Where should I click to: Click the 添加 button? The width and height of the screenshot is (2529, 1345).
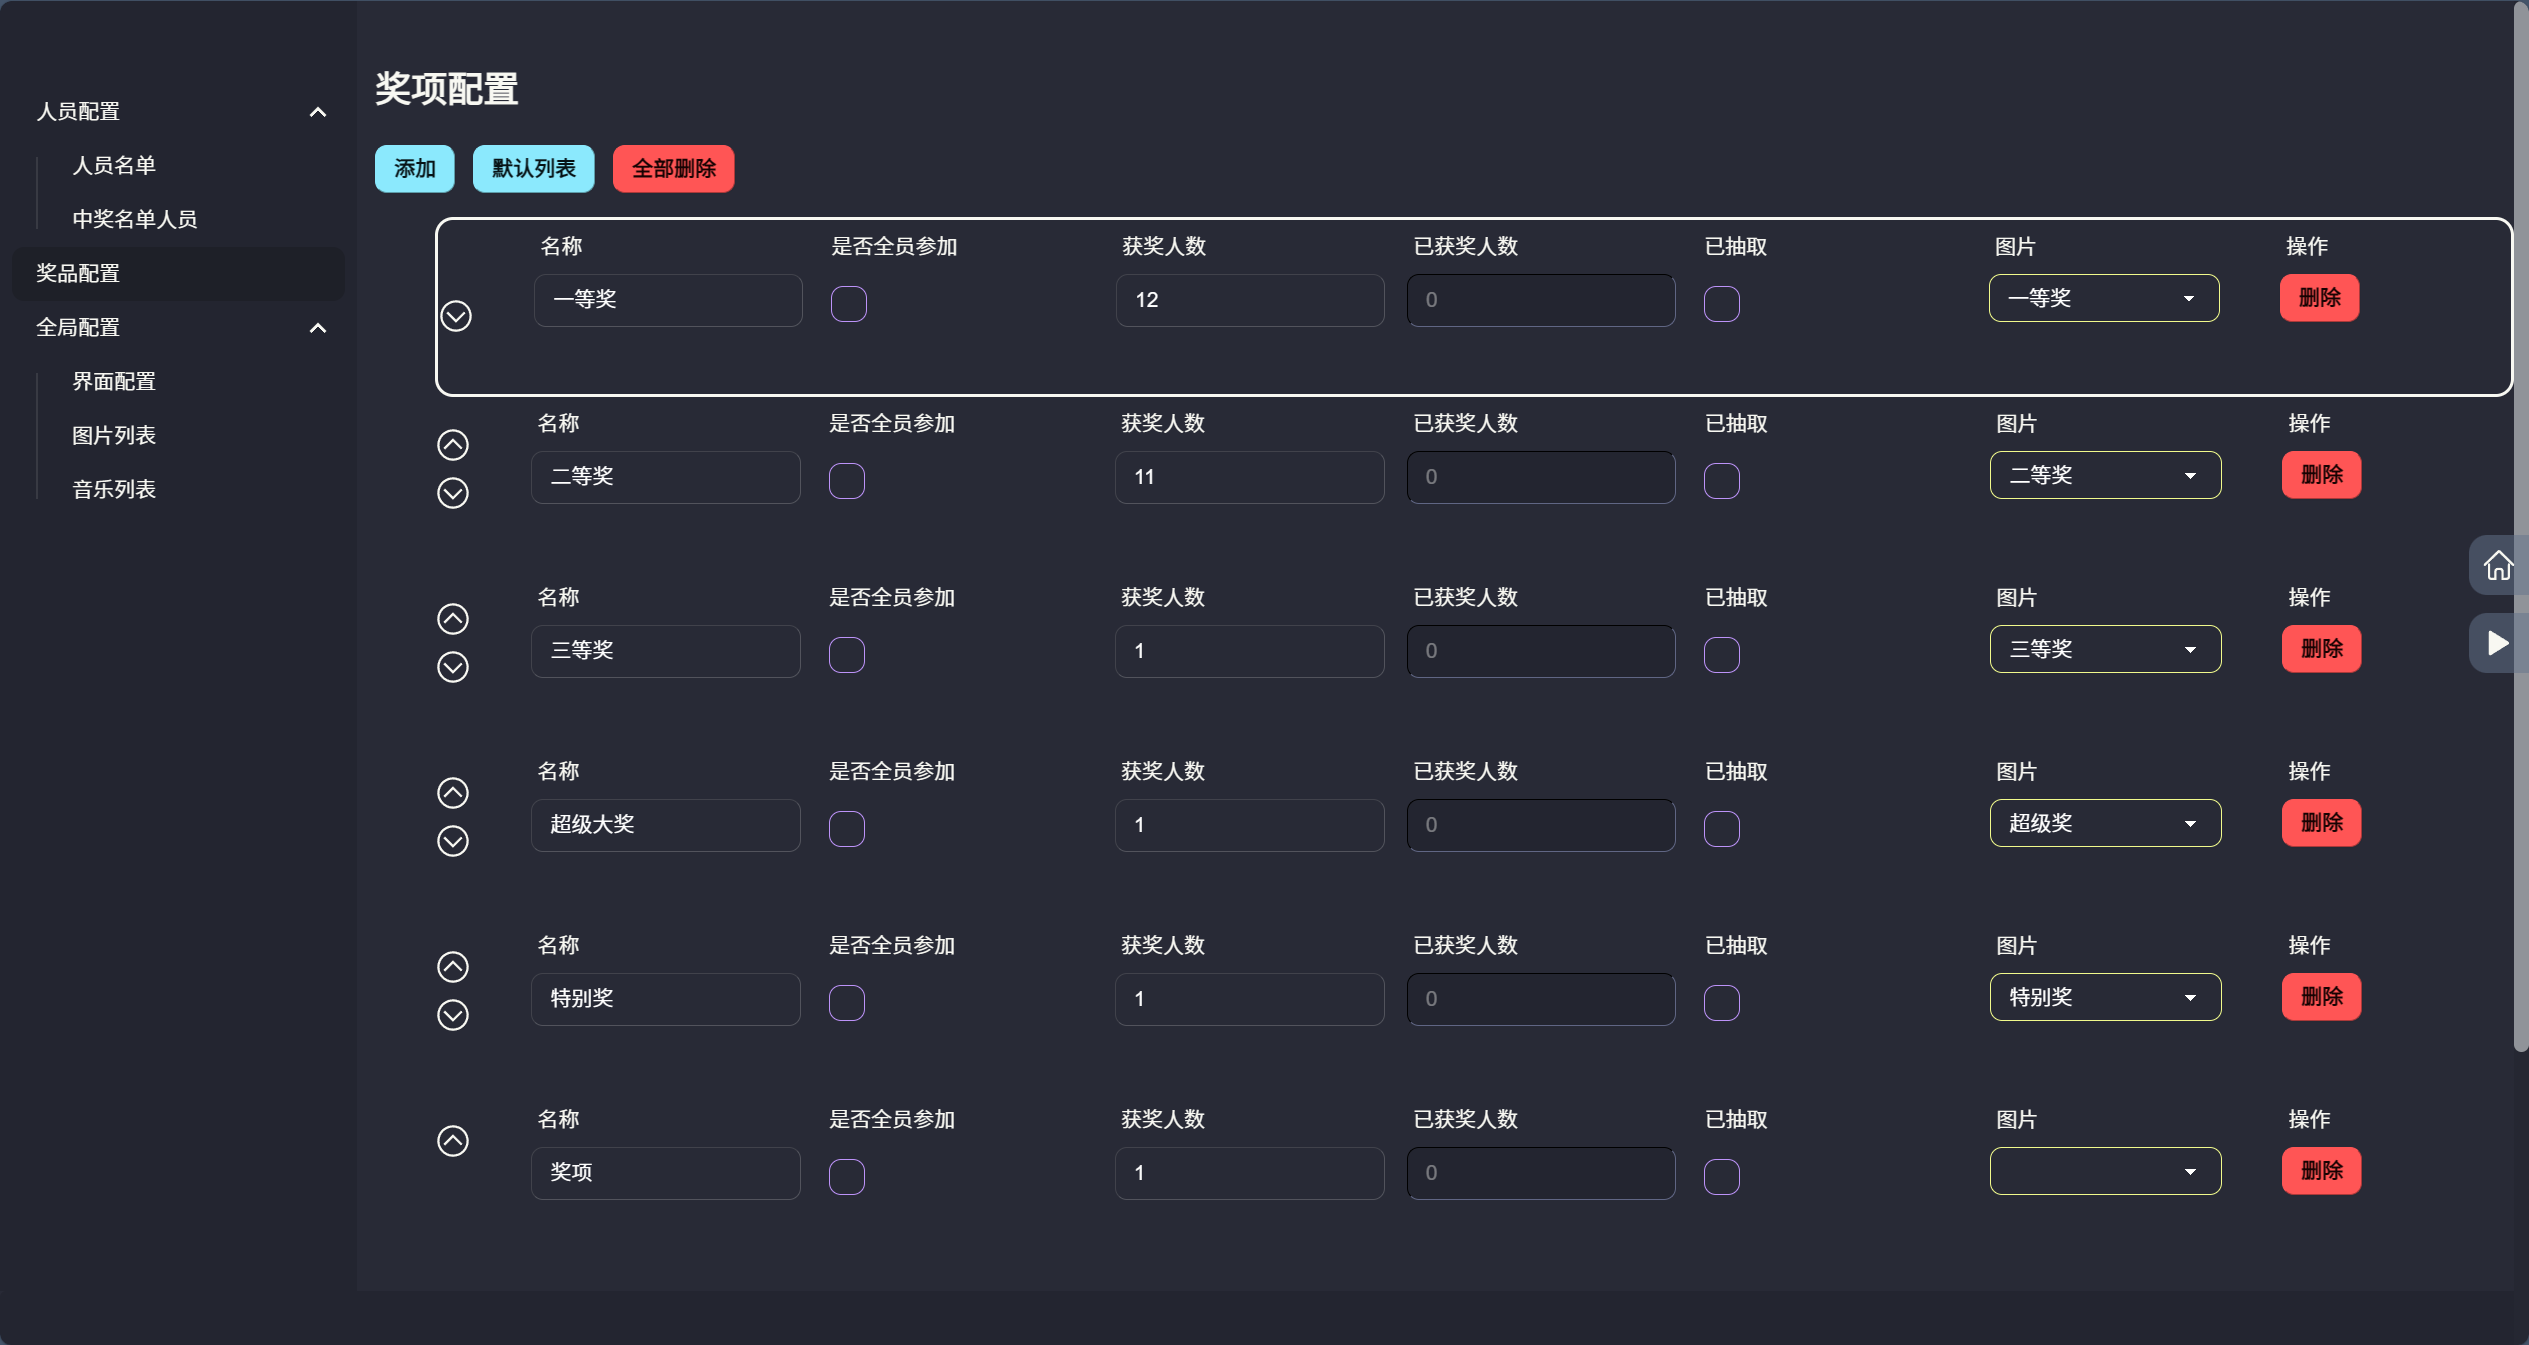[414, 168]
